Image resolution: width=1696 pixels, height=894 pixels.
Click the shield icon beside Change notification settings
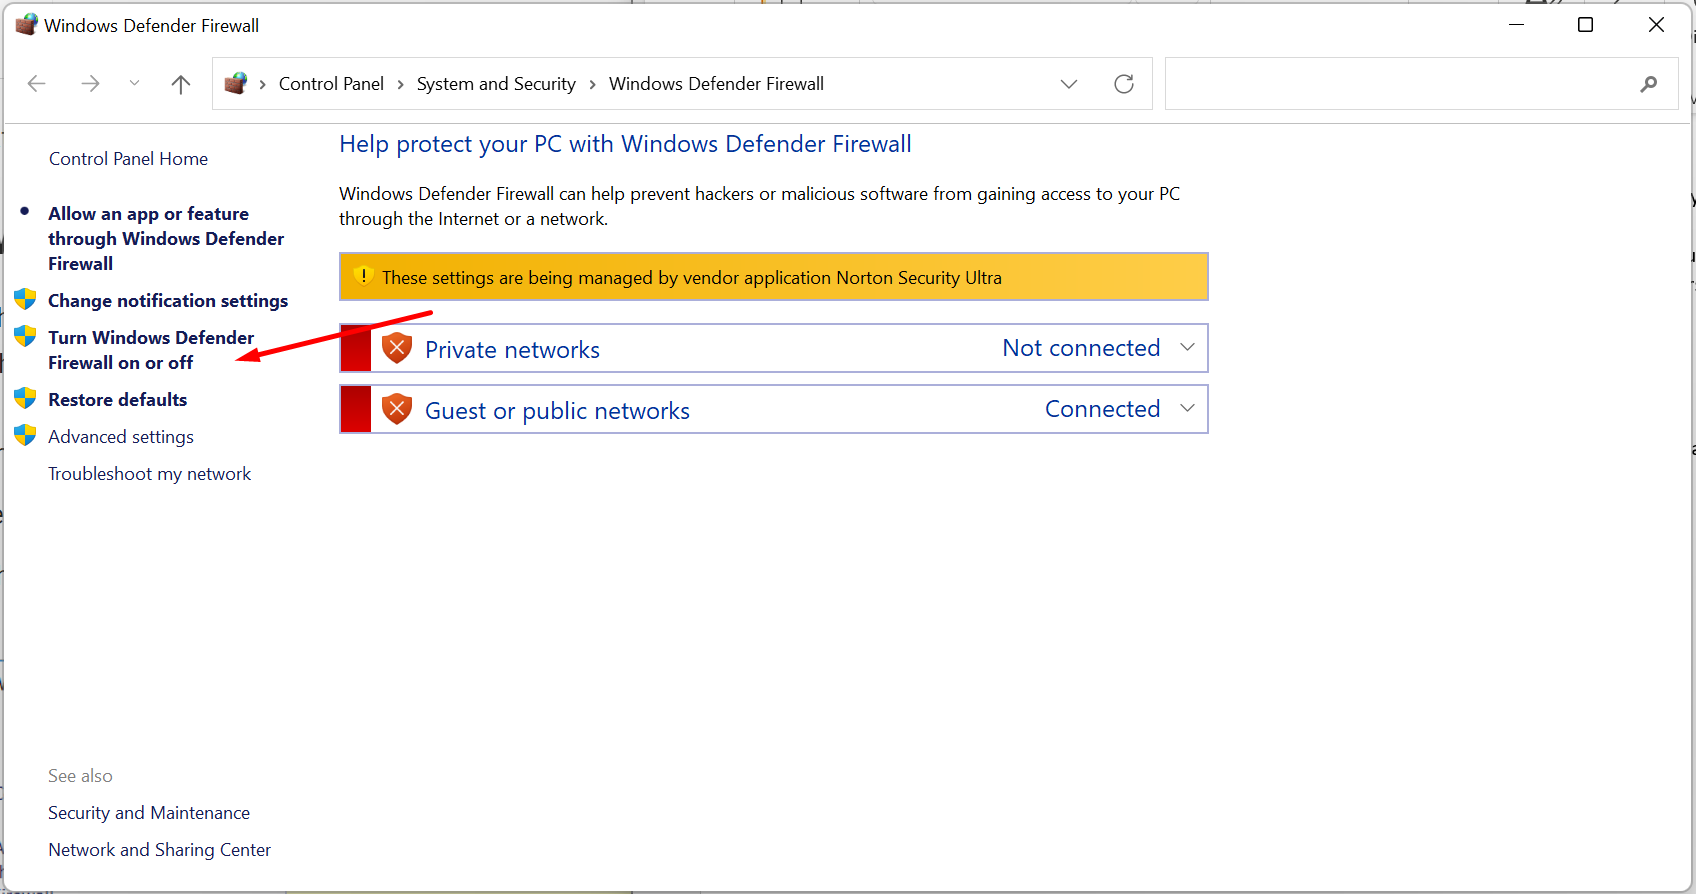25,300
